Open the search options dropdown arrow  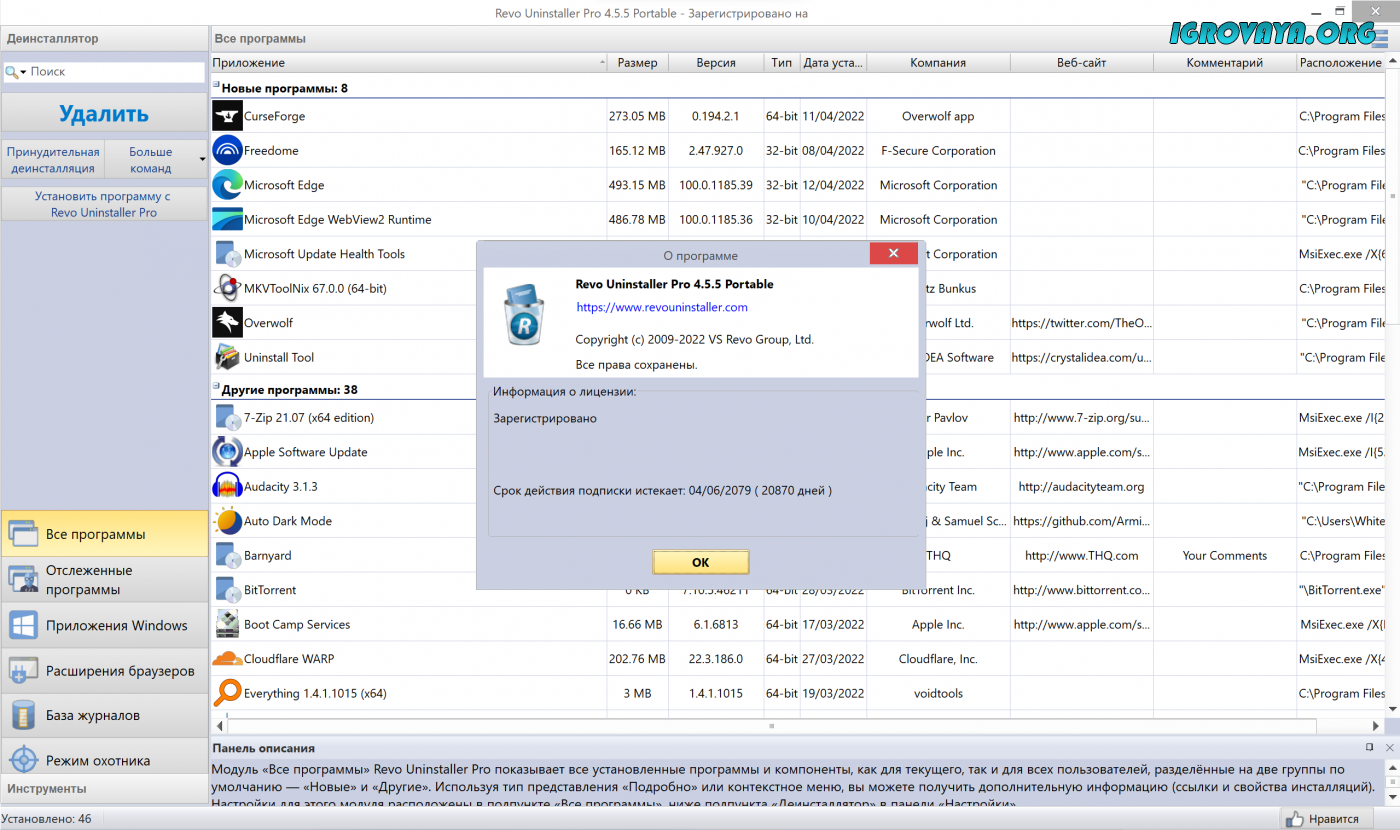tap(23, 73)
